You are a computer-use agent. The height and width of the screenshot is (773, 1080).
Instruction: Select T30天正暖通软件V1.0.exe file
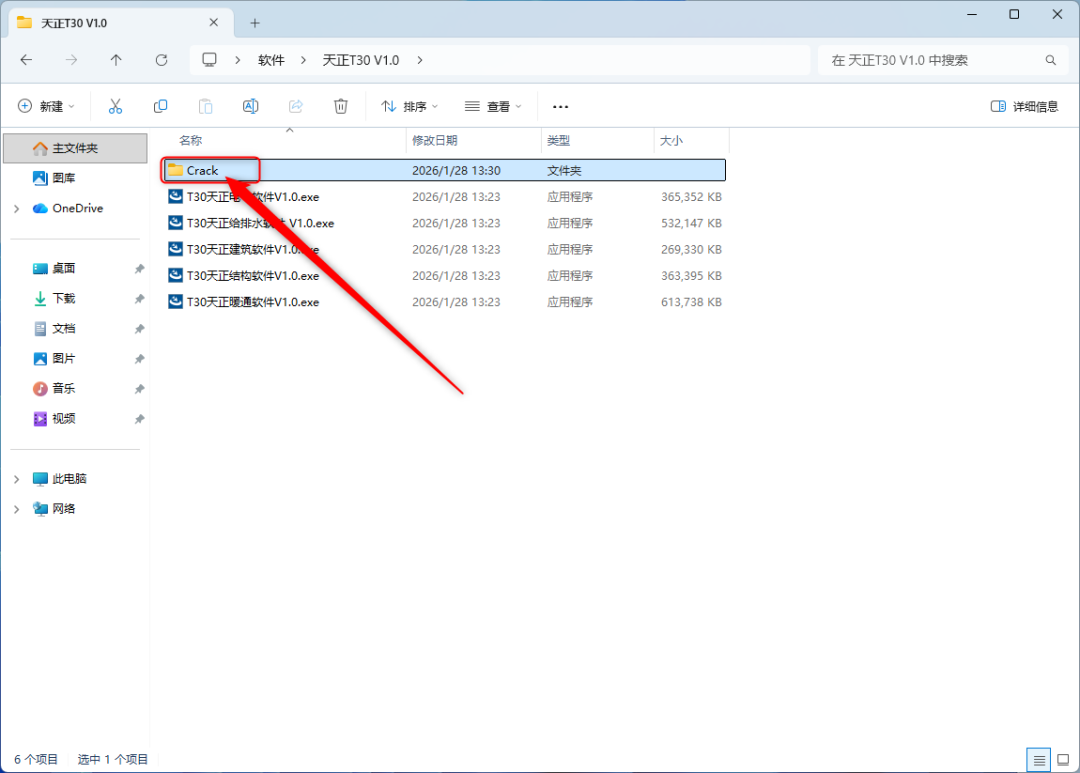coord(445,302)
